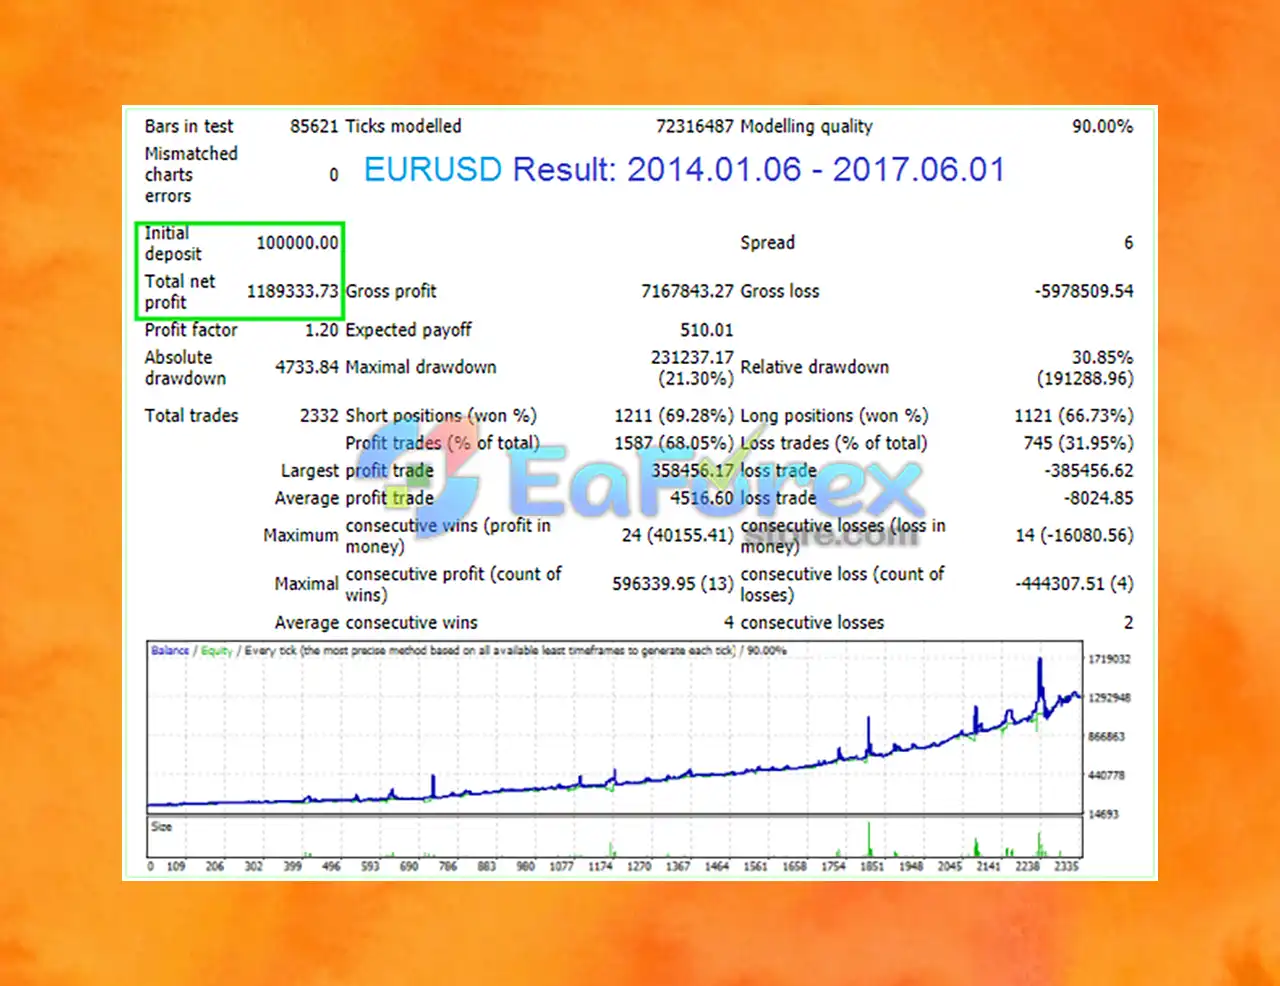The image size is (1280, 986).
Task: Select the -385456.62 largest loss value
Action: click(x=1089, y=471)
